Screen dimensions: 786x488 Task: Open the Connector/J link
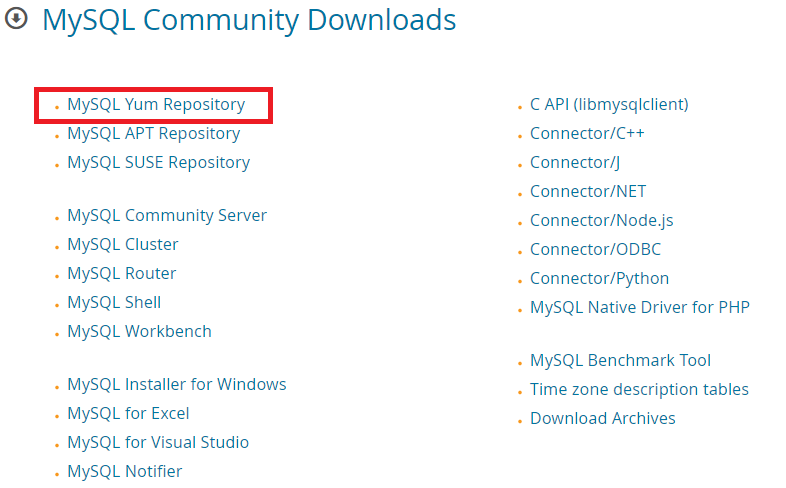[x=575, y=163]
